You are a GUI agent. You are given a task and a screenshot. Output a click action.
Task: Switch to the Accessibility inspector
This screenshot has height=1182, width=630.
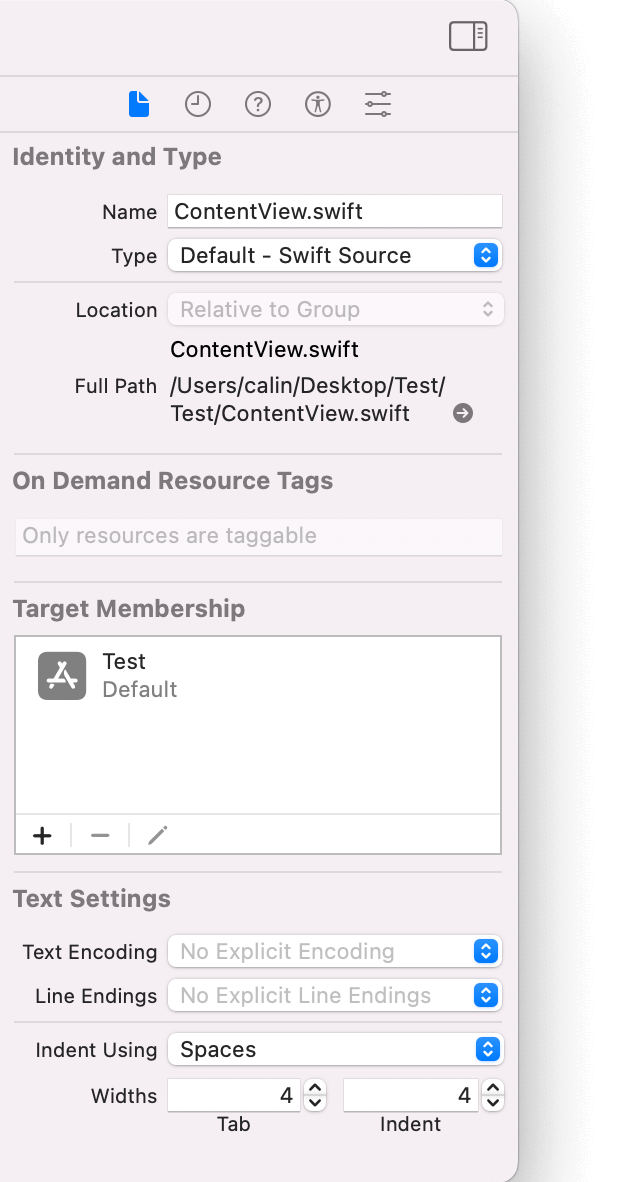[x=318, y=104]
